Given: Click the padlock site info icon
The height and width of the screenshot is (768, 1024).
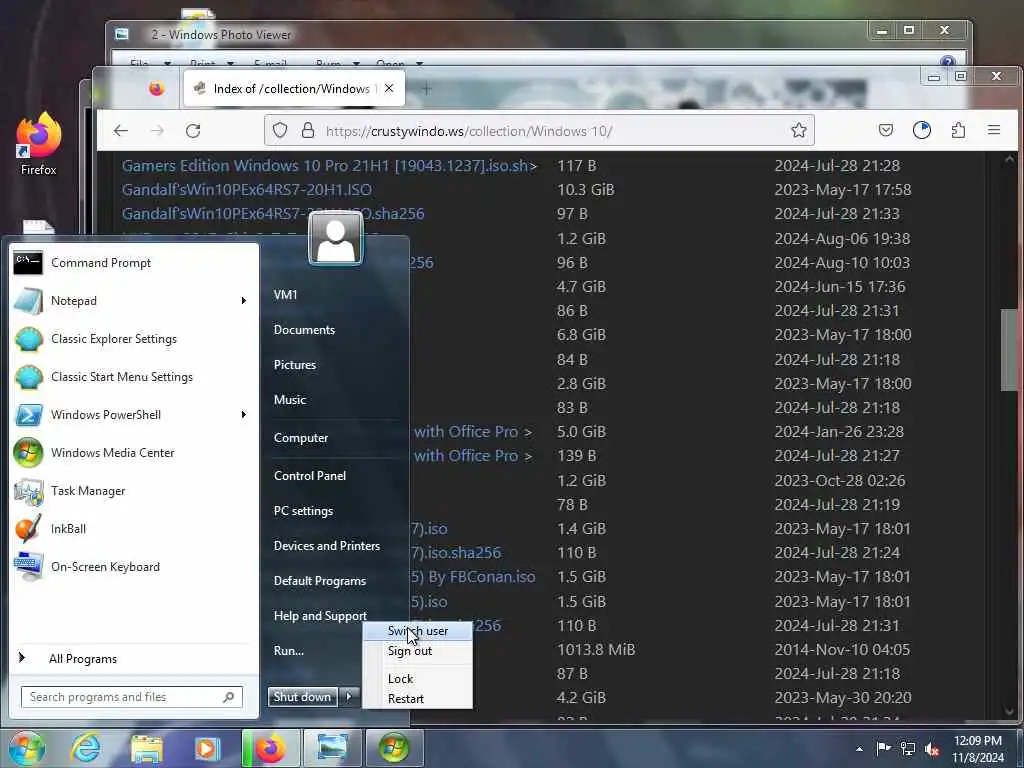Looking at the screenshot, I should pos(308,131).
